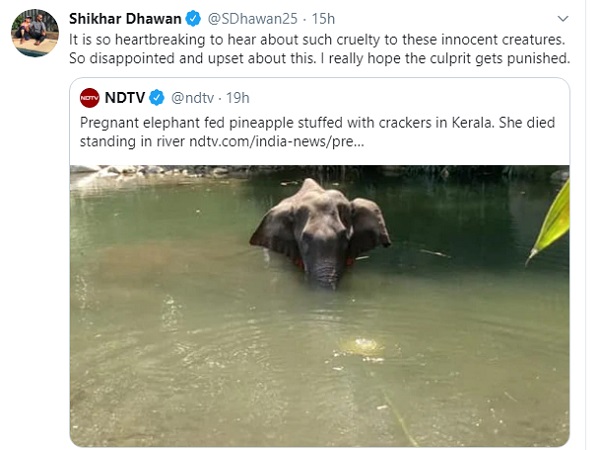Click the 'So disappointed and upset' tweet line
The height and width of the screenshot is (450, 600).
tap(319, 58)
